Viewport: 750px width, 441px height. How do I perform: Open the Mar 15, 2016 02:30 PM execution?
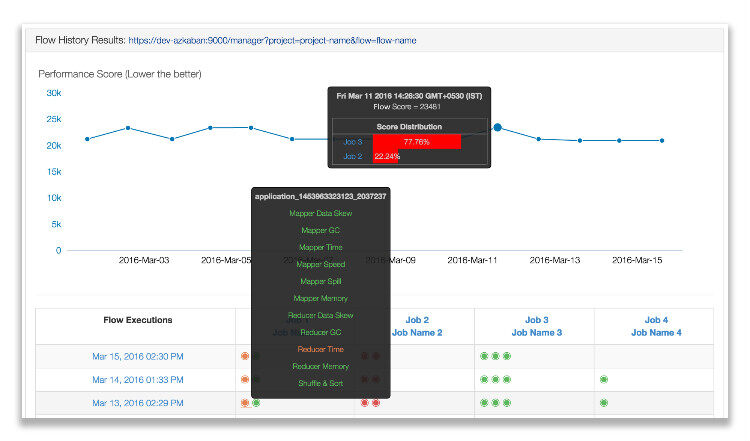click(138, 356)
